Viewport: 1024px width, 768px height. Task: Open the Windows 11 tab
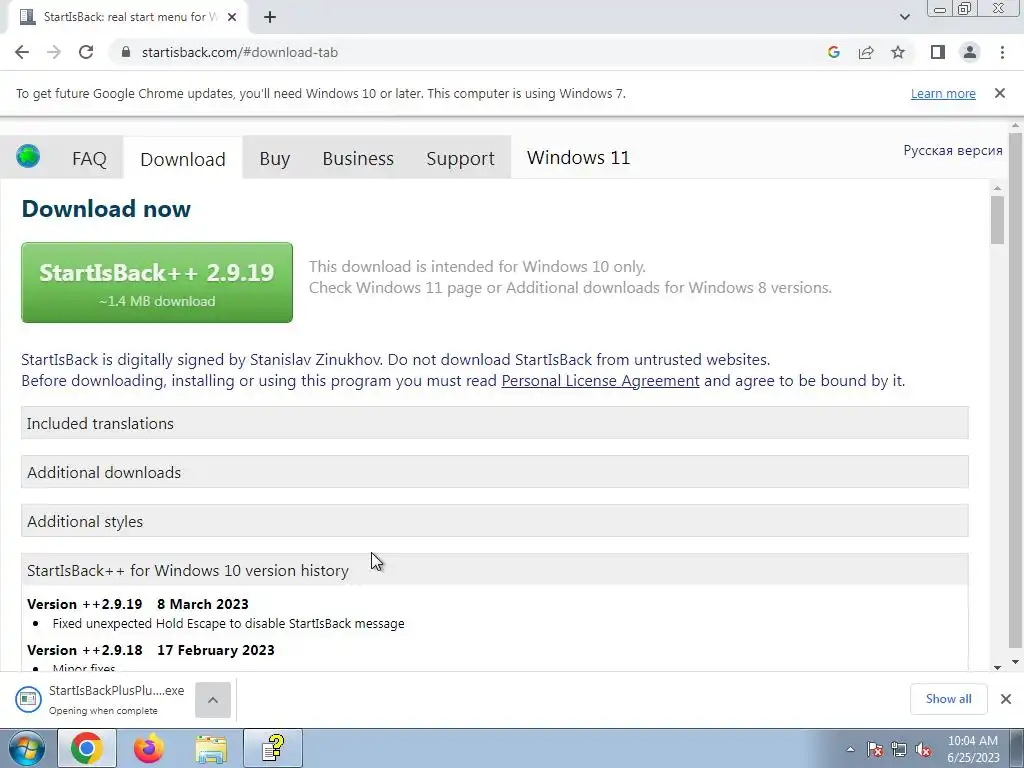point(579,157)
